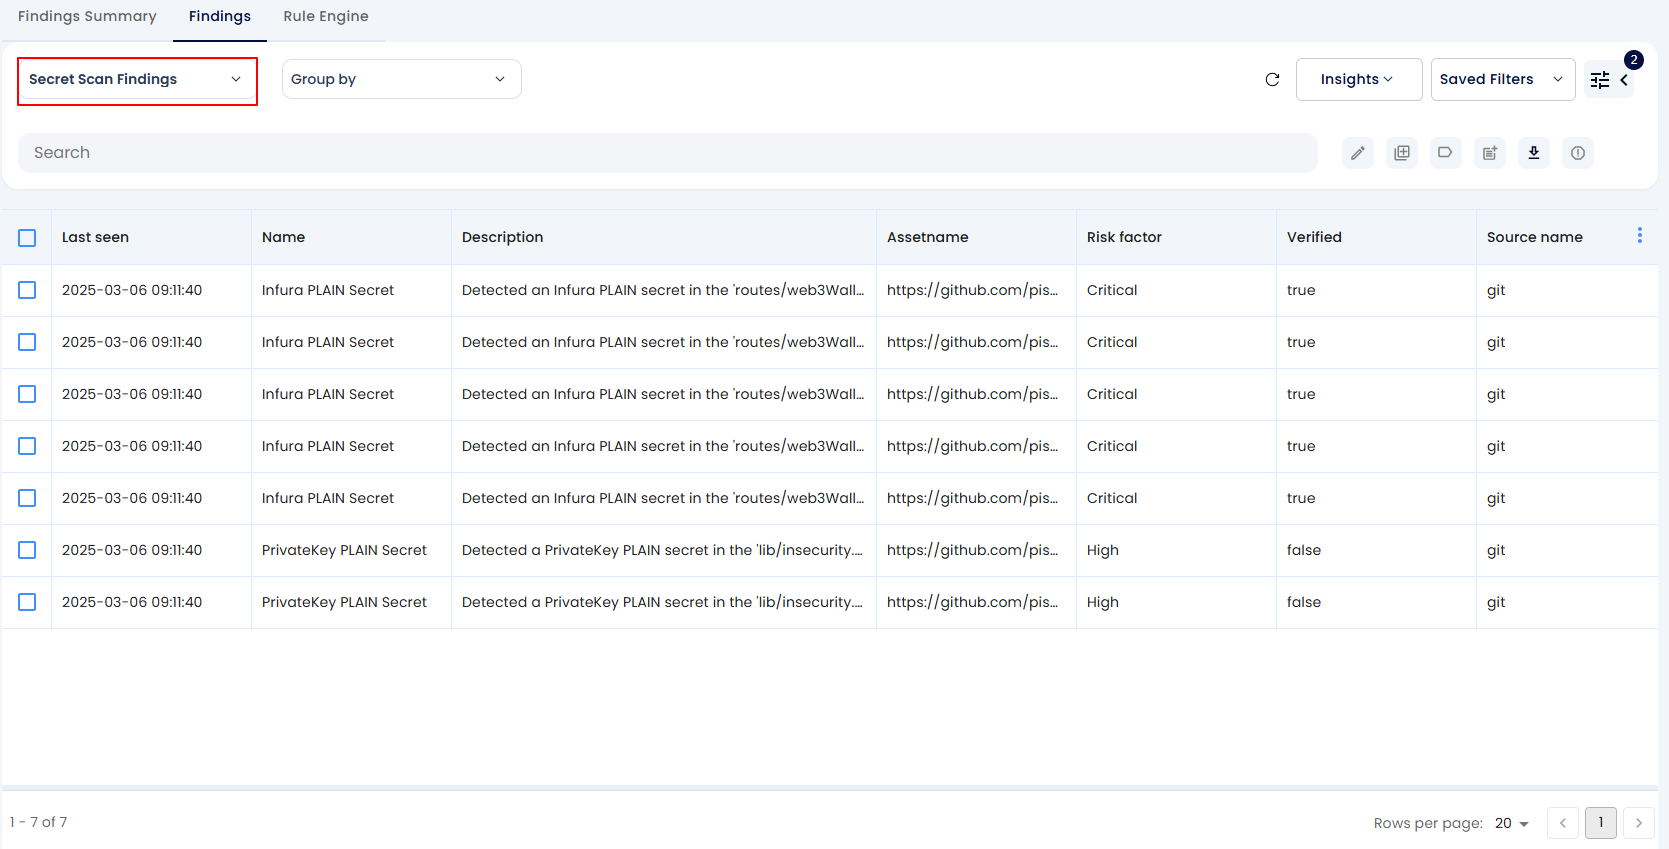This screenshot has height=849, width=1669.
Task: Change rows per page from 20
Action: click(1512, 823)
